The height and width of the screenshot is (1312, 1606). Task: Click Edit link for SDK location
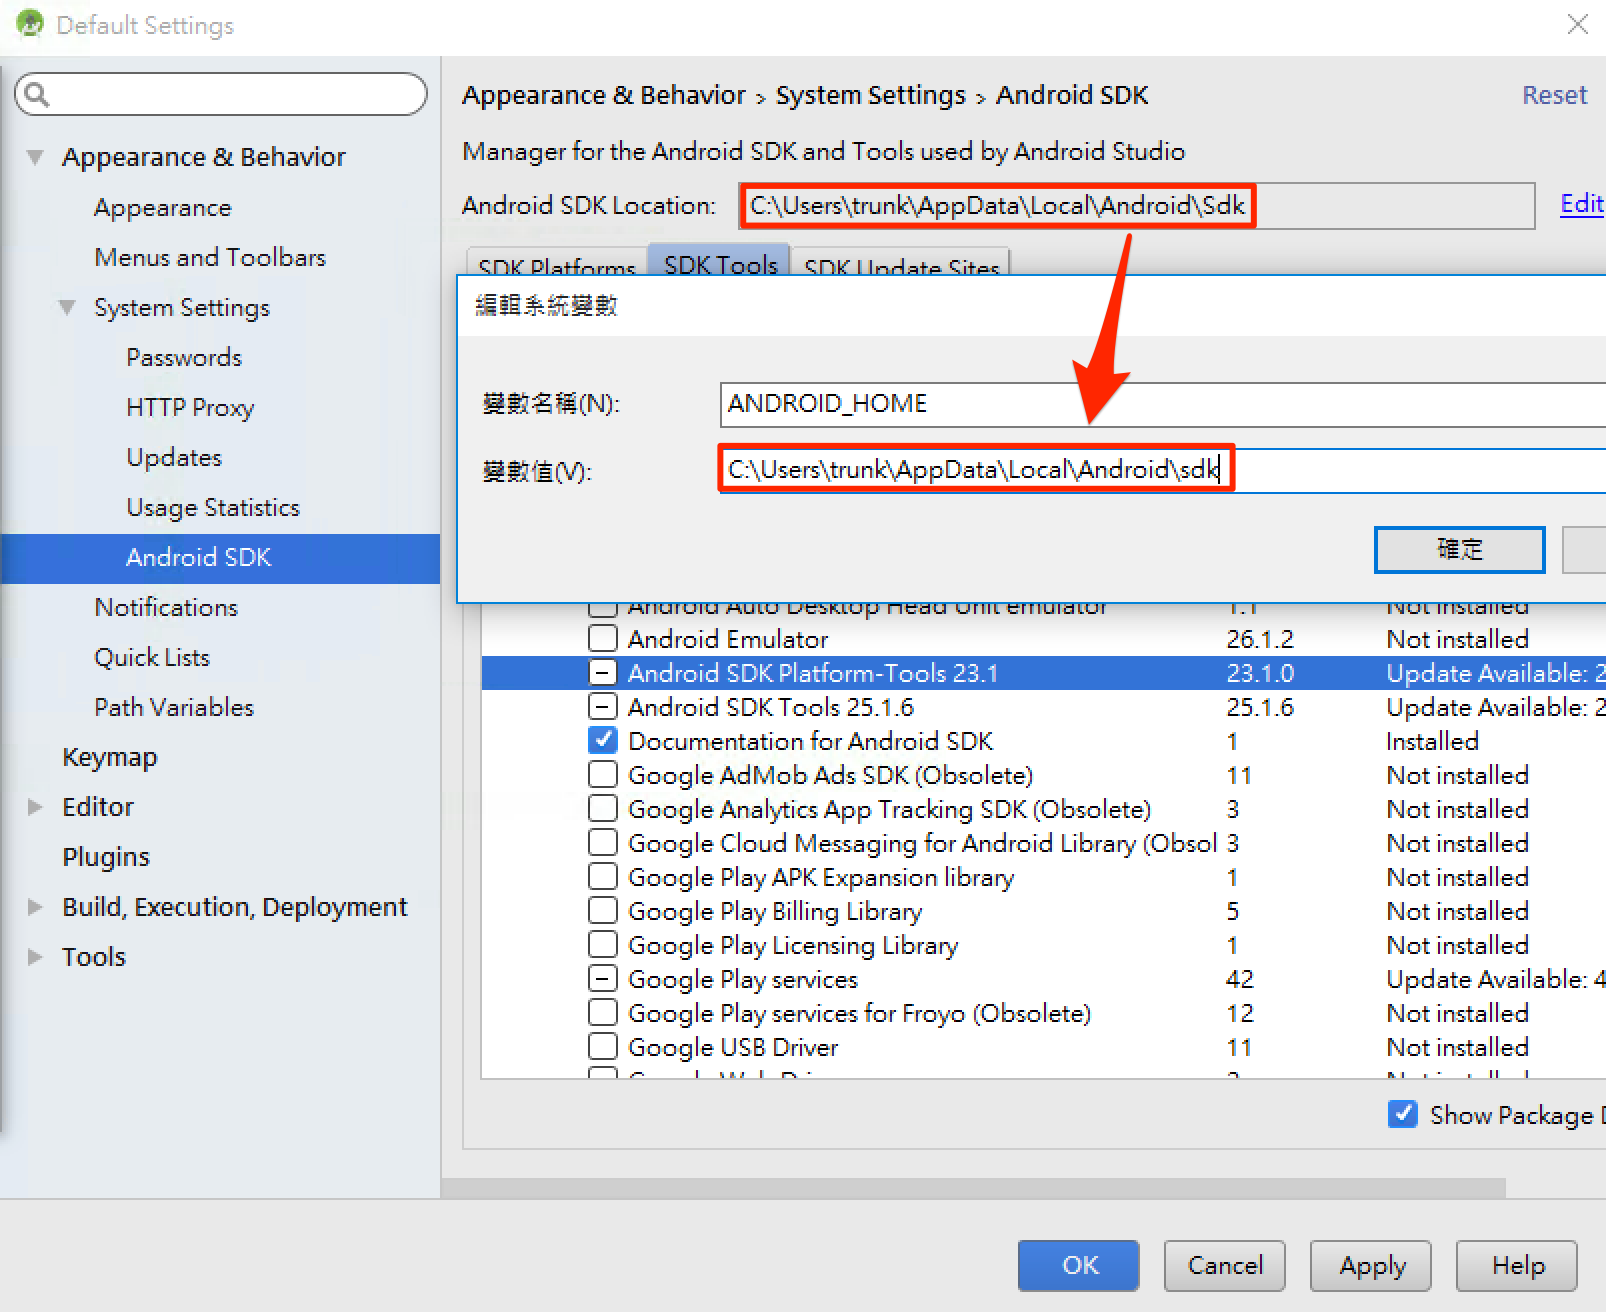click(x=1582, y=204)
